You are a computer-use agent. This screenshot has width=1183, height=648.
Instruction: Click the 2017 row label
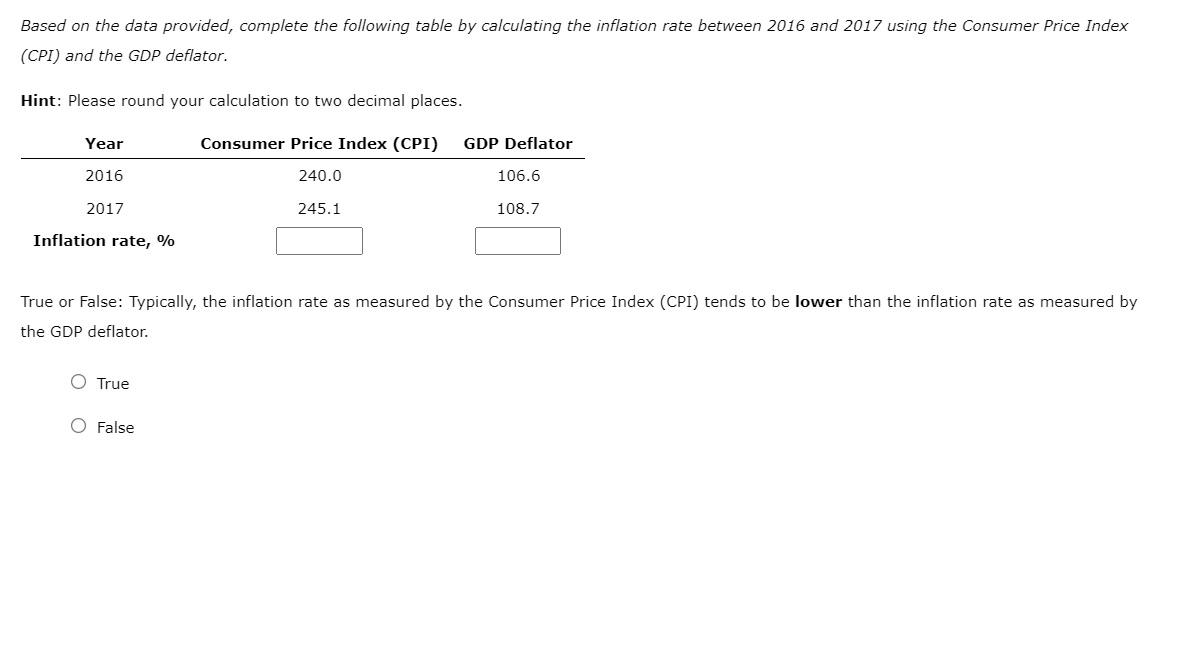[104, 208]
